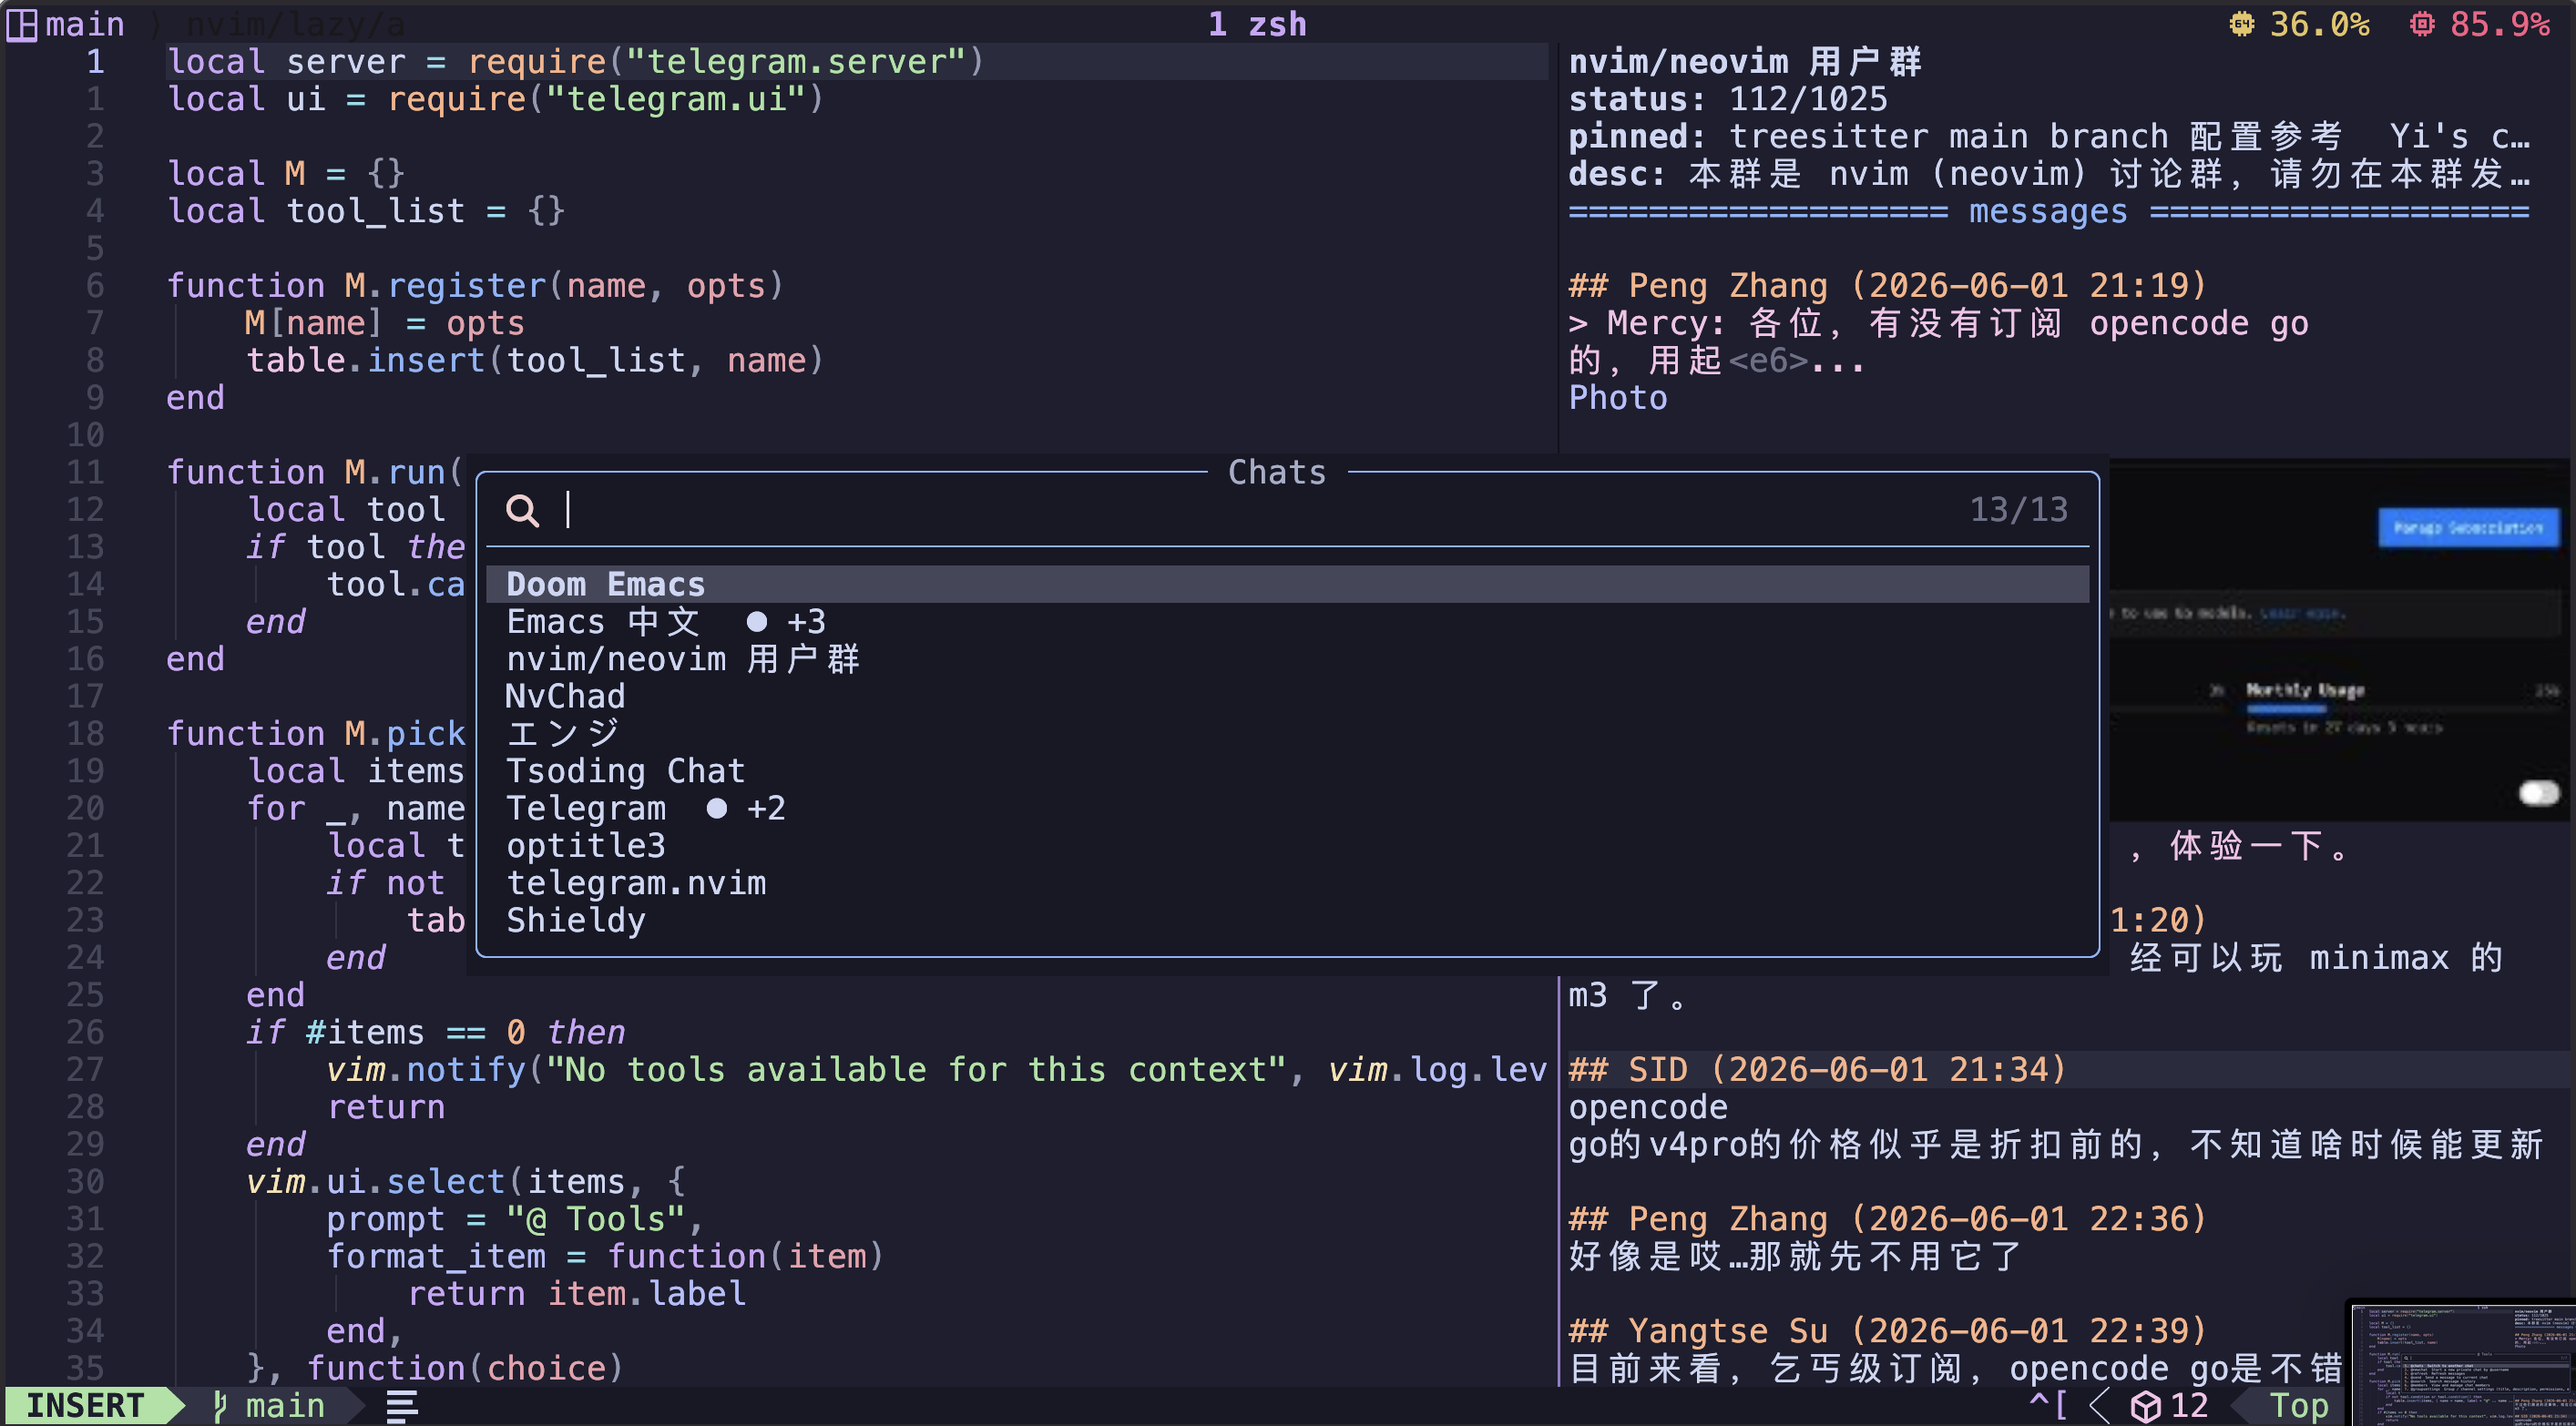Click the vim.ui.select(items, { line
The width and height of the screenshot is (2576, 1426).
[465, 1182]
